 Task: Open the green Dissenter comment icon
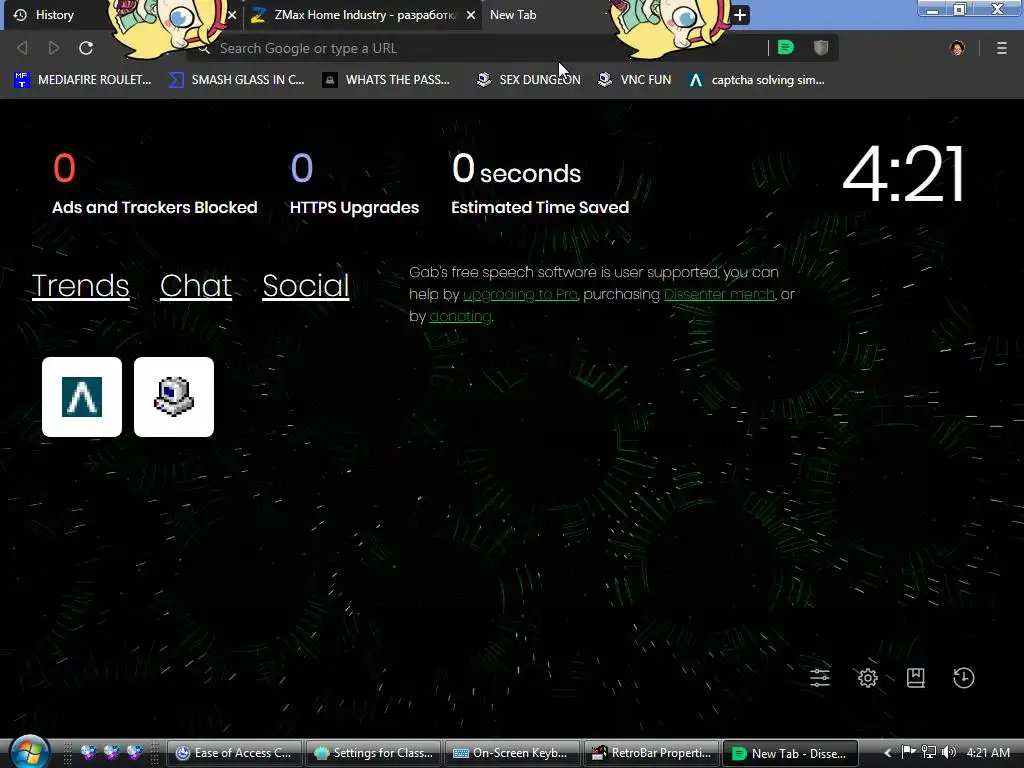coord(786,48)
